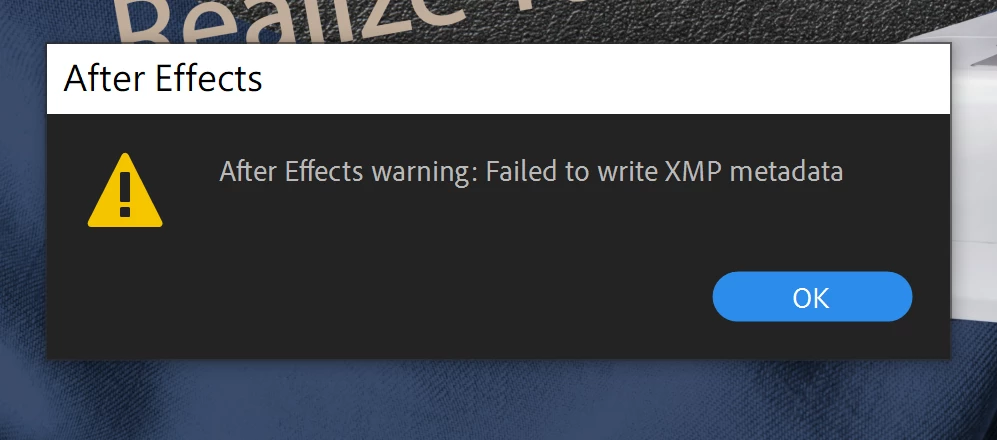Click the "After Effects" dialog title text
The width and height of the screenshot is (997, 440).
pyautogui.click(x=163, y=79)
